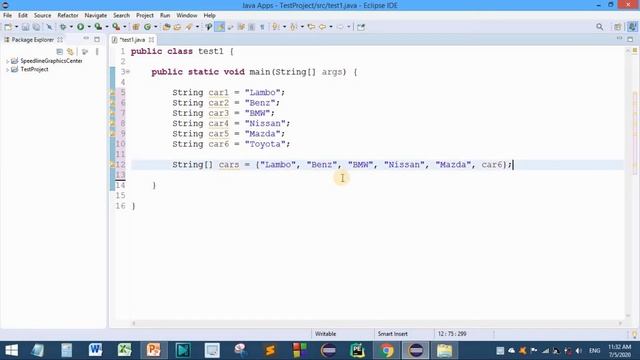Screen dimensions: 640x360
Task: Click the Smart Insert status entry
Action: 393,334
